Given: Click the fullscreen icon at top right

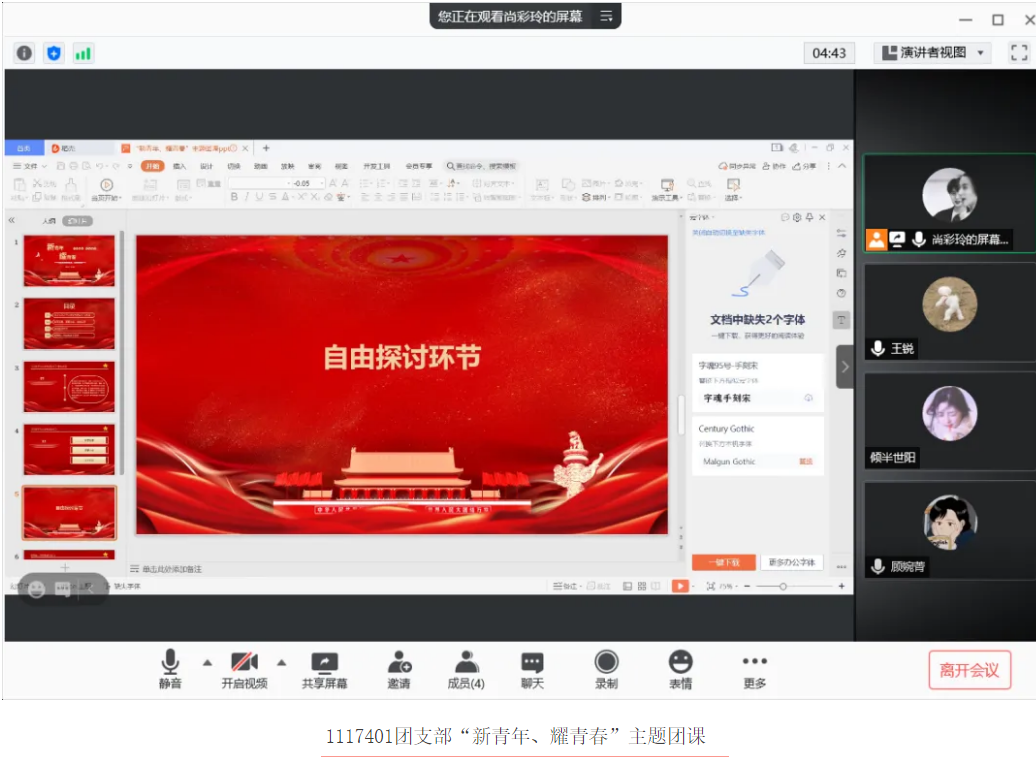Looking at the screenshot, I should pos(1018,53).
